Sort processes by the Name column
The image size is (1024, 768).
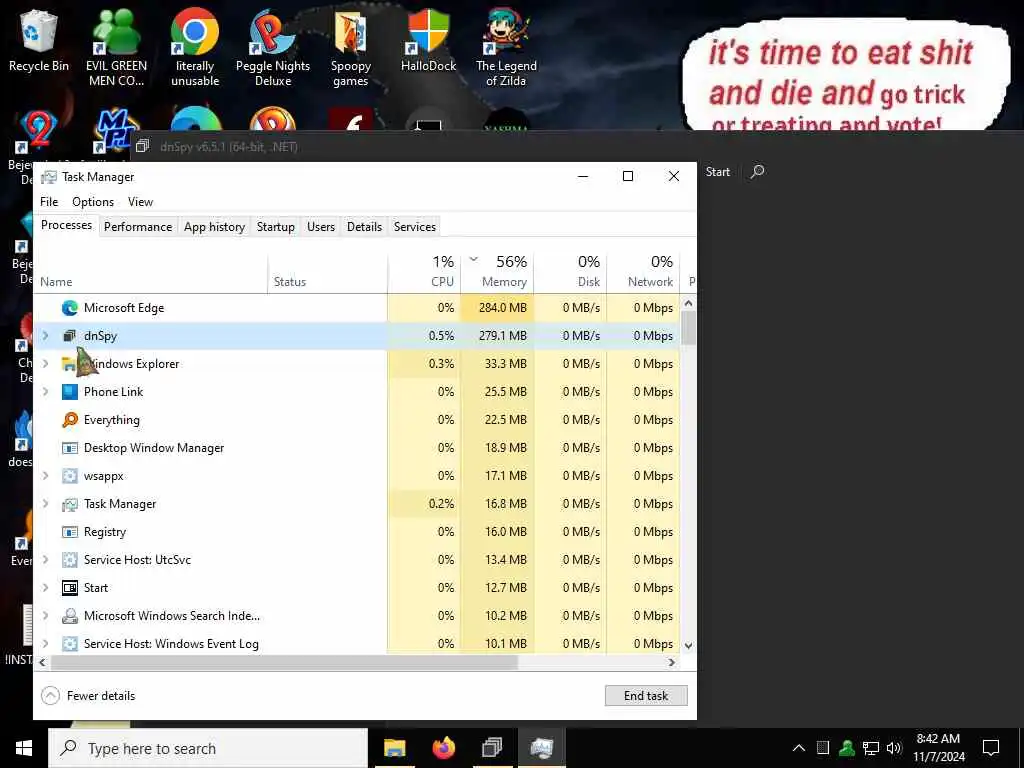[151, 272]
